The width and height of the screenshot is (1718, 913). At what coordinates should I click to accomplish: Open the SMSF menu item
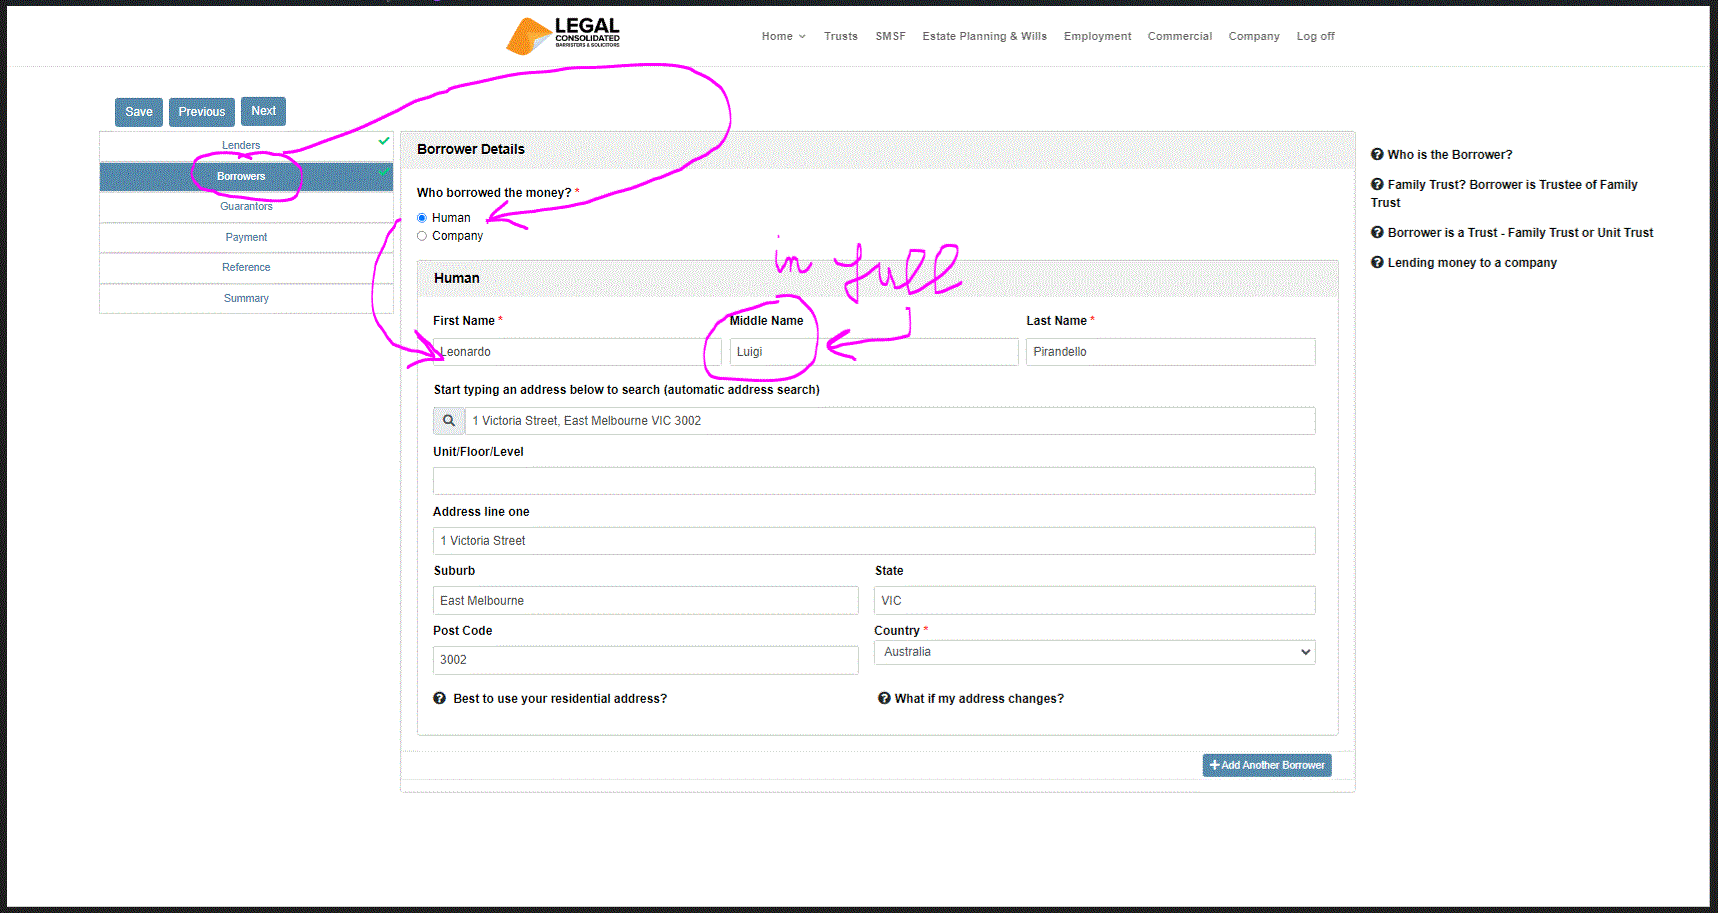click(890, 36)
